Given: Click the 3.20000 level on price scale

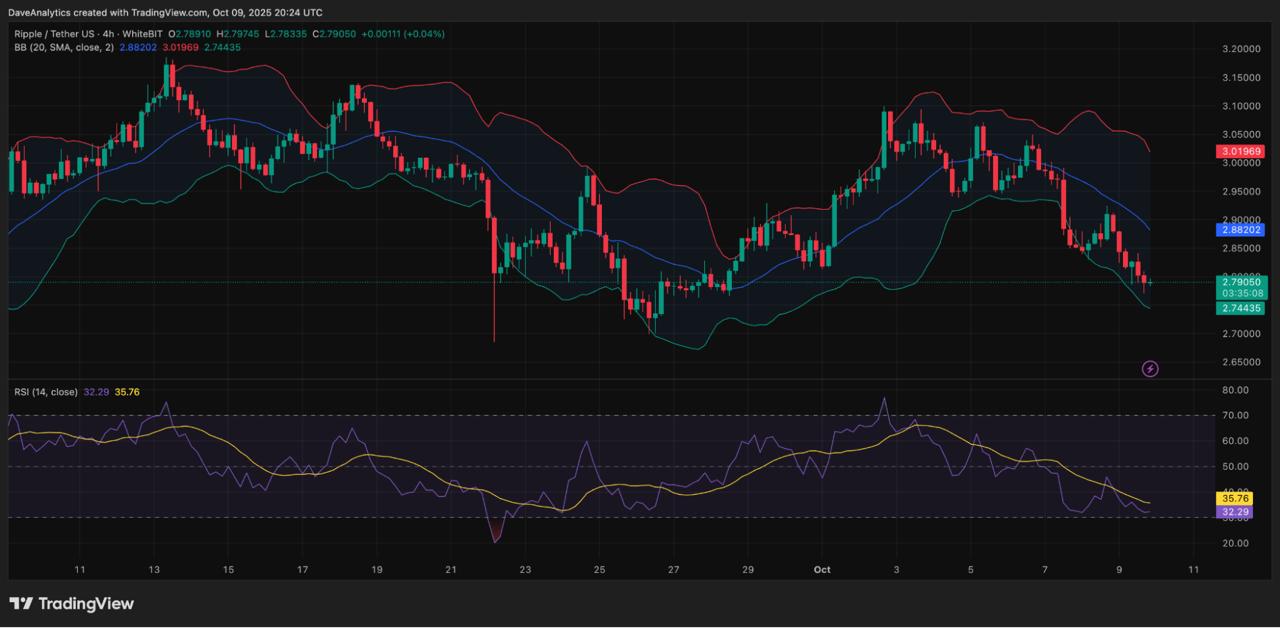Looking at the screenshot, I should point(1240,49).
